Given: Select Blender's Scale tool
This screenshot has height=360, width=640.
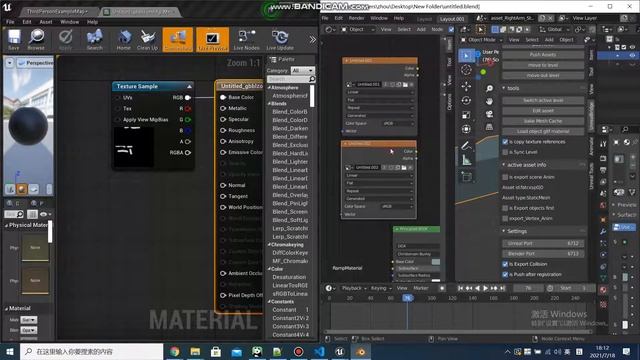Looking at the screenshot, I should 466,115.
